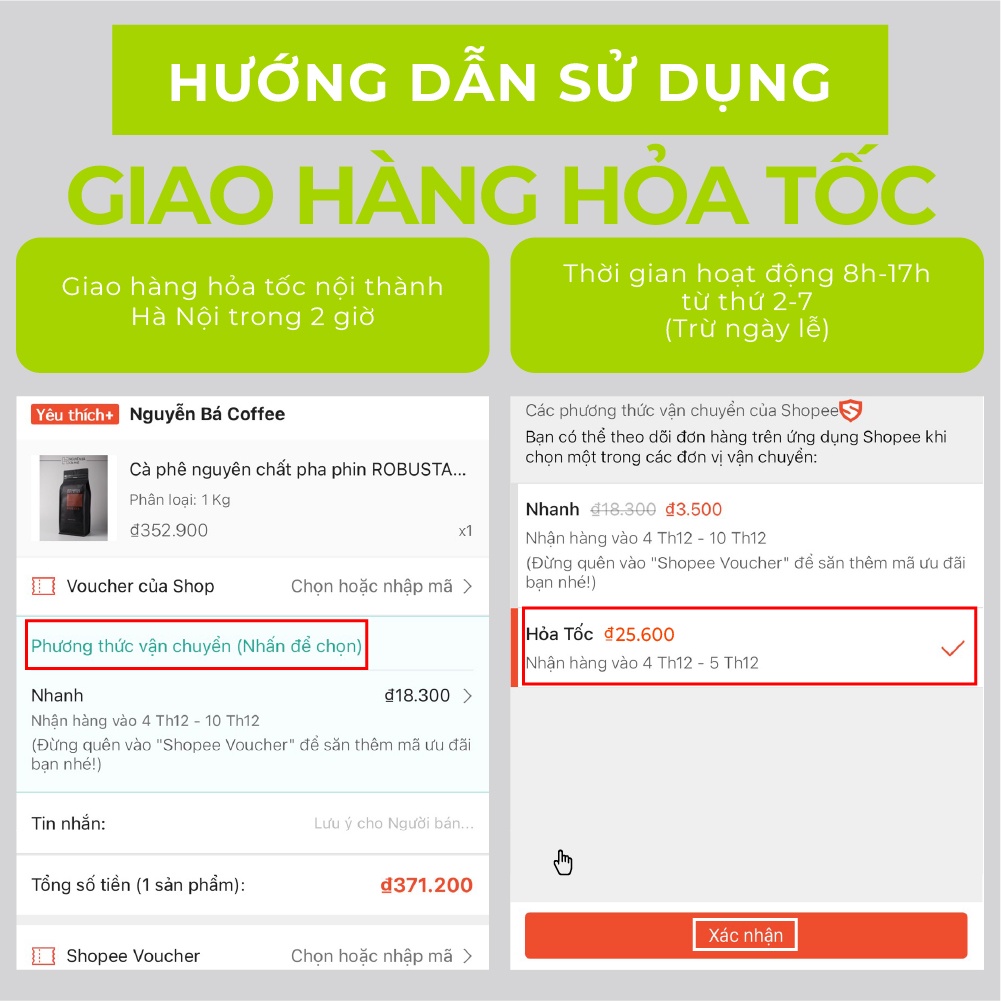1001x1001 pixels.
Task: Expand Nhanh ₫18.300 shipping chevron
Action: coord(467,695)
